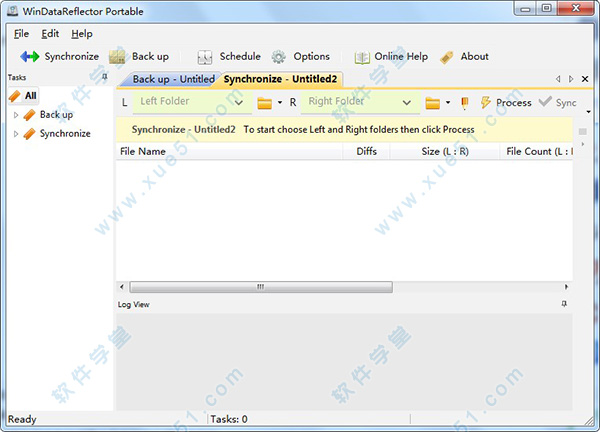Click the Back up toolbar icon
Image resolution: width=600 pixels, height=432 pixels.
tap(118, 57)
